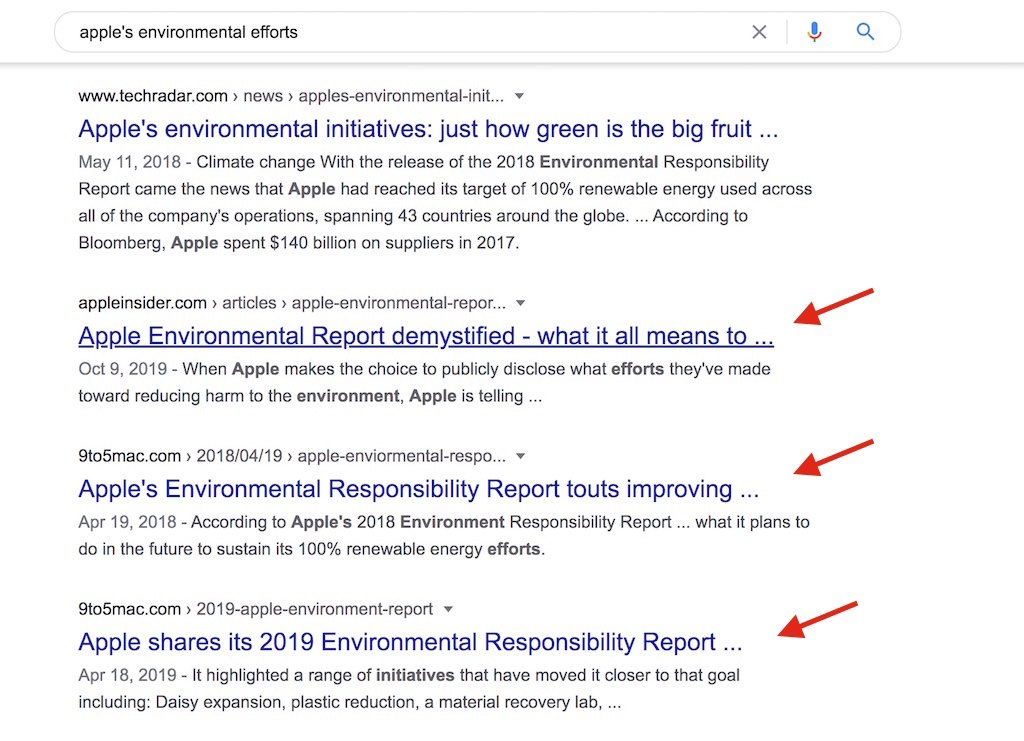Expand the dropdown arrow beside the techradar.com URL
Screen dimensions: 1024x741
519,96
